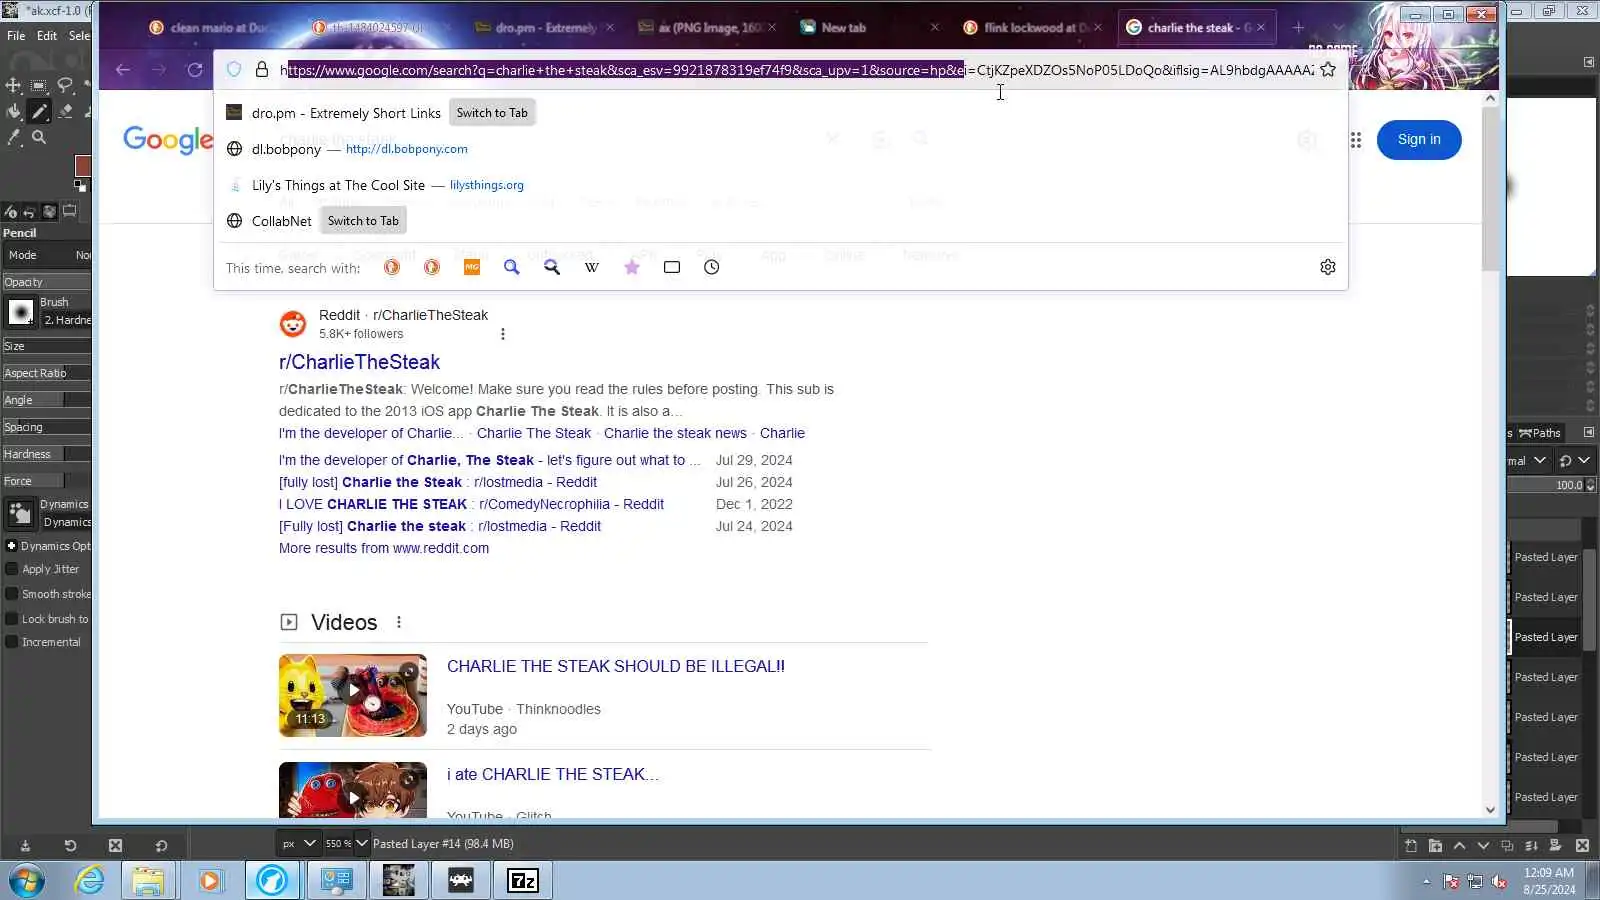Toggle the Incremental checkbox

point(12,642)
